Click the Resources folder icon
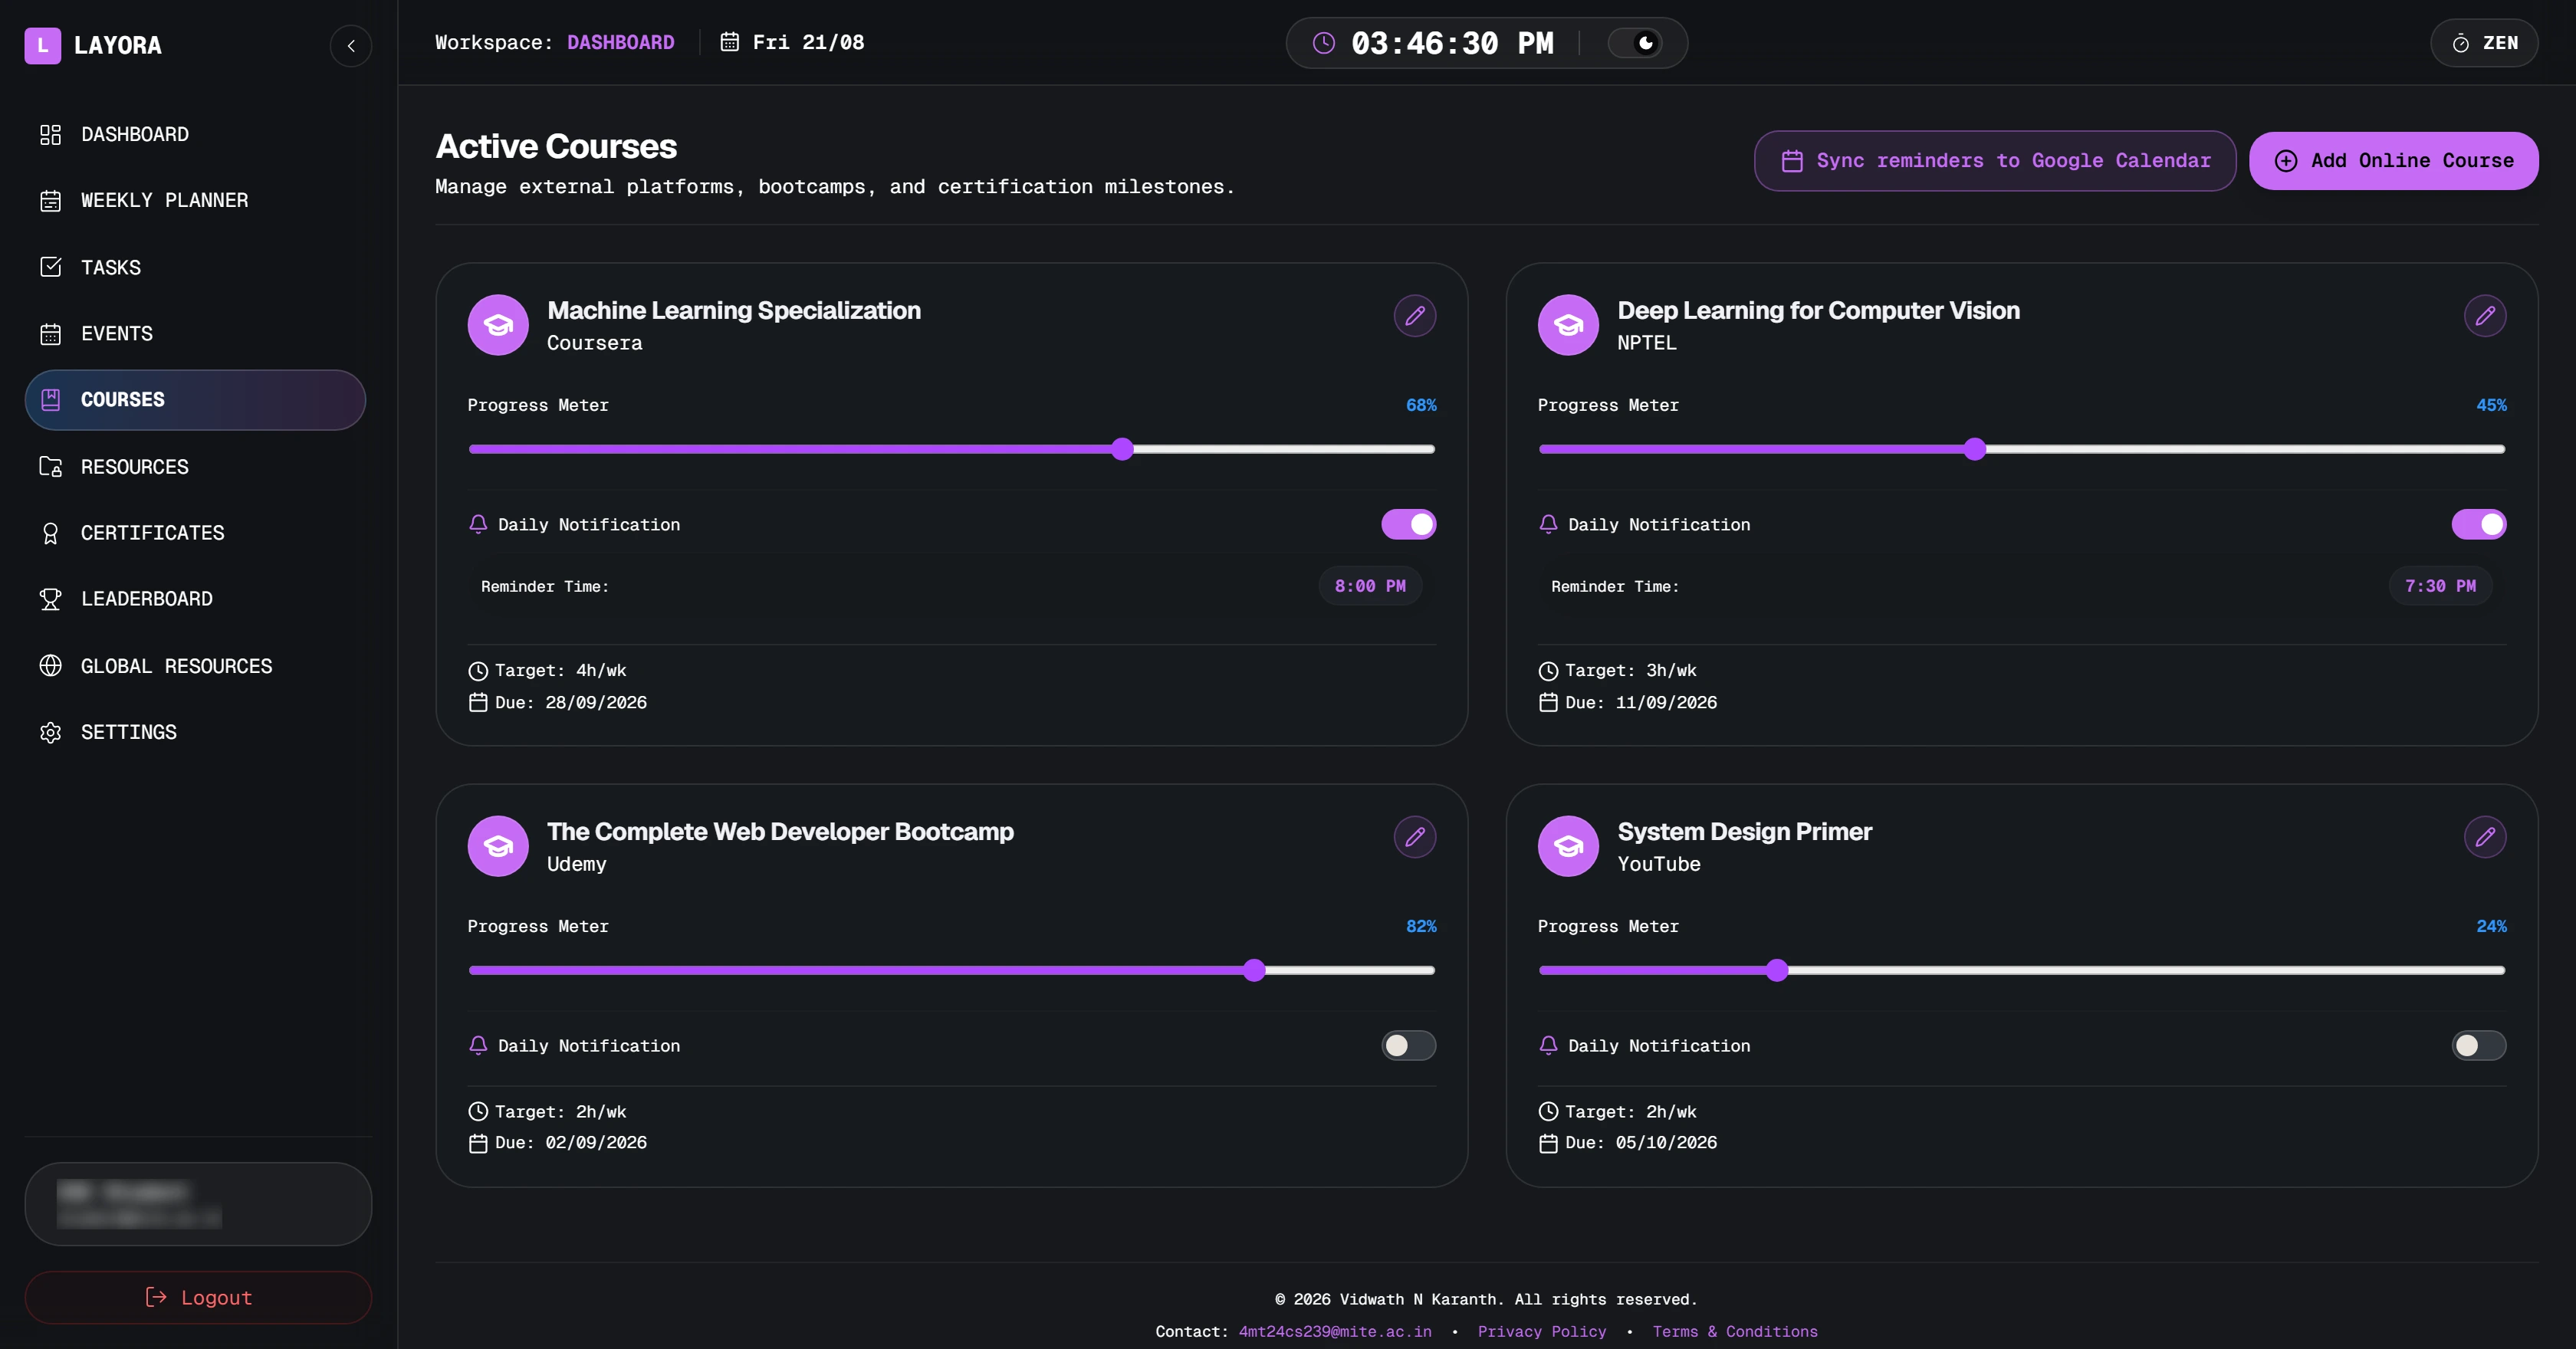The width and height of the screenshot is (2576, 1349). point(50,466)
